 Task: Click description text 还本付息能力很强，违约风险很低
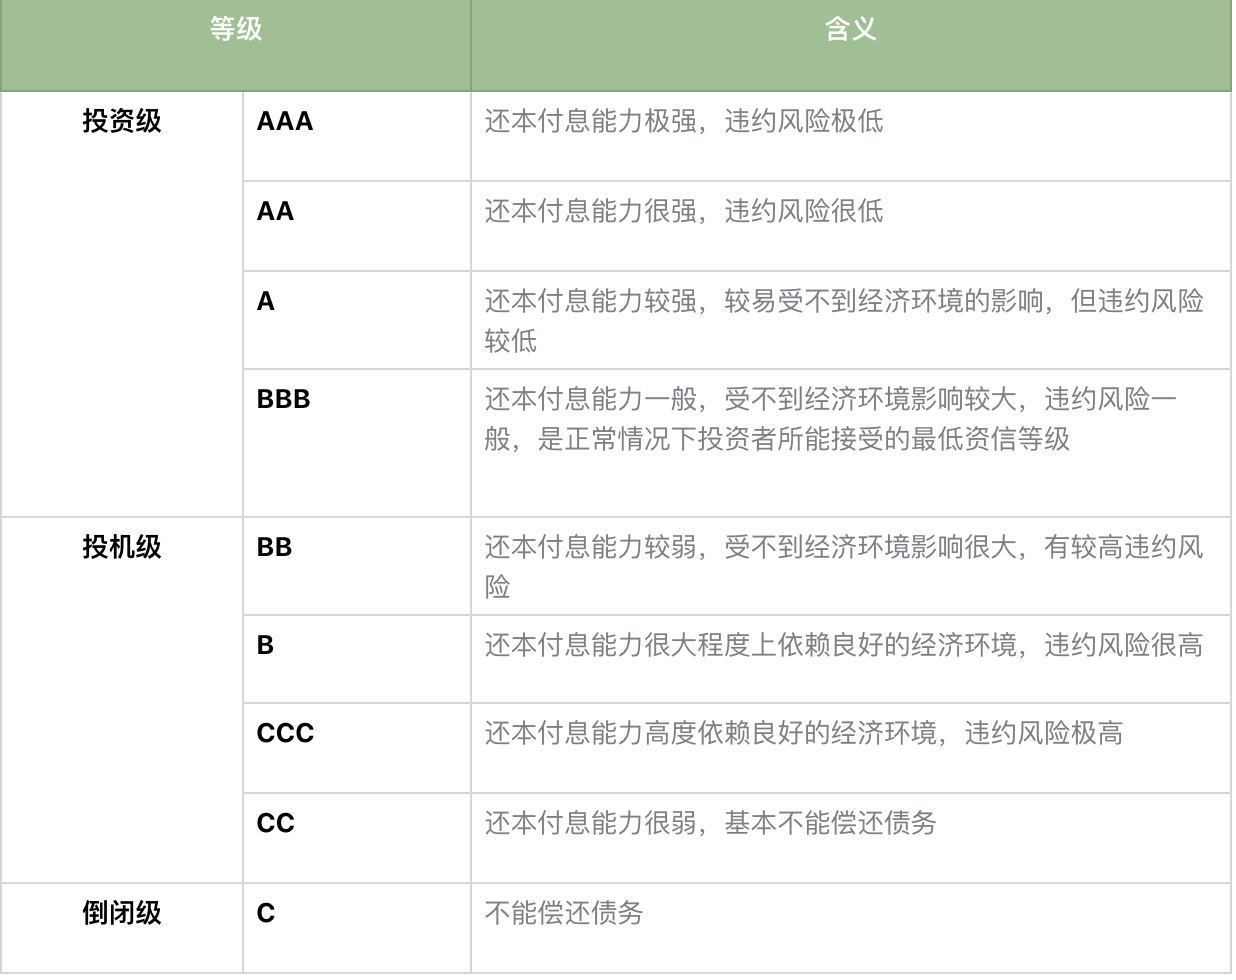[684, 212]
